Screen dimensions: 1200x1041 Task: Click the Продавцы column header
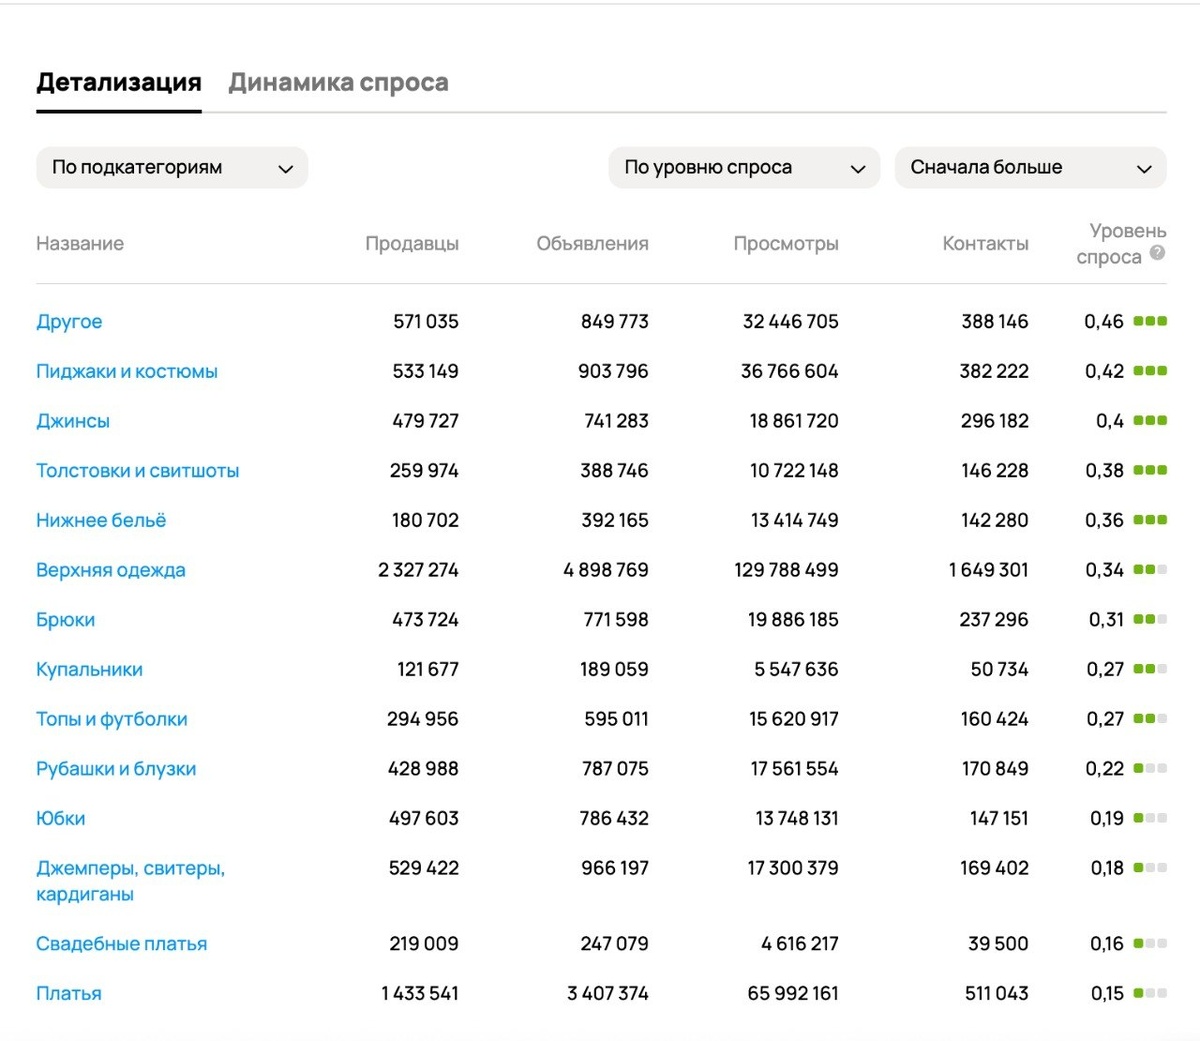pos(412,244)
